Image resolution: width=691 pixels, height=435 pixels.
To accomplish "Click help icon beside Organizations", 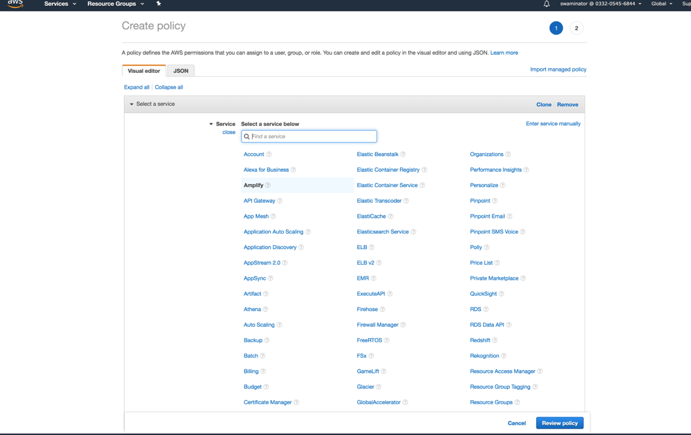I will 508,154.
